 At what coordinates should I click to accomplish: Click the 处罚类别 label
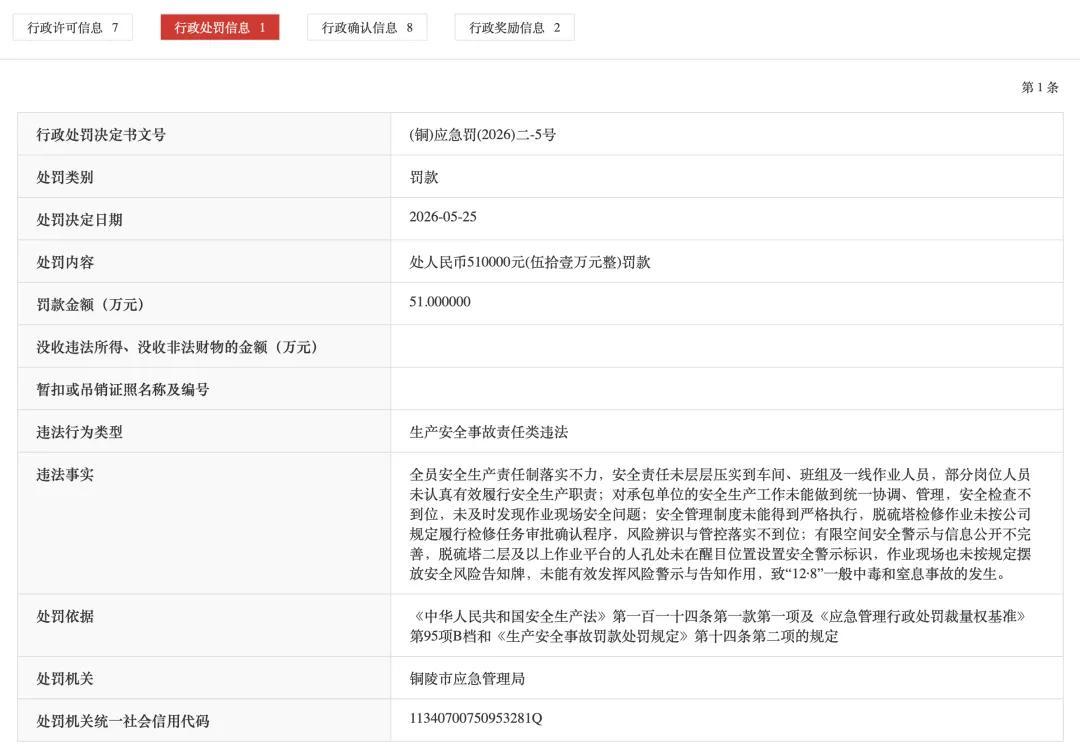65,177
